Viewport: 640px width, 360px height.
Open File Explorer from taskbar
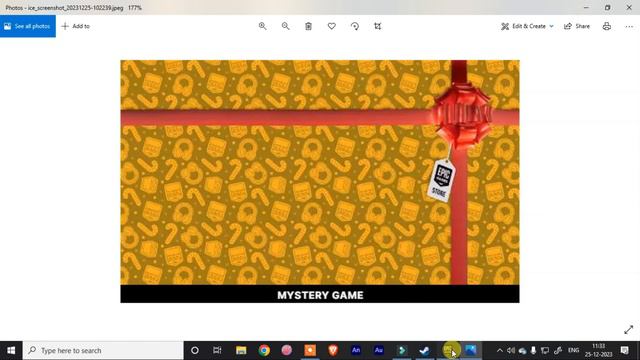(x=241, y=350)
